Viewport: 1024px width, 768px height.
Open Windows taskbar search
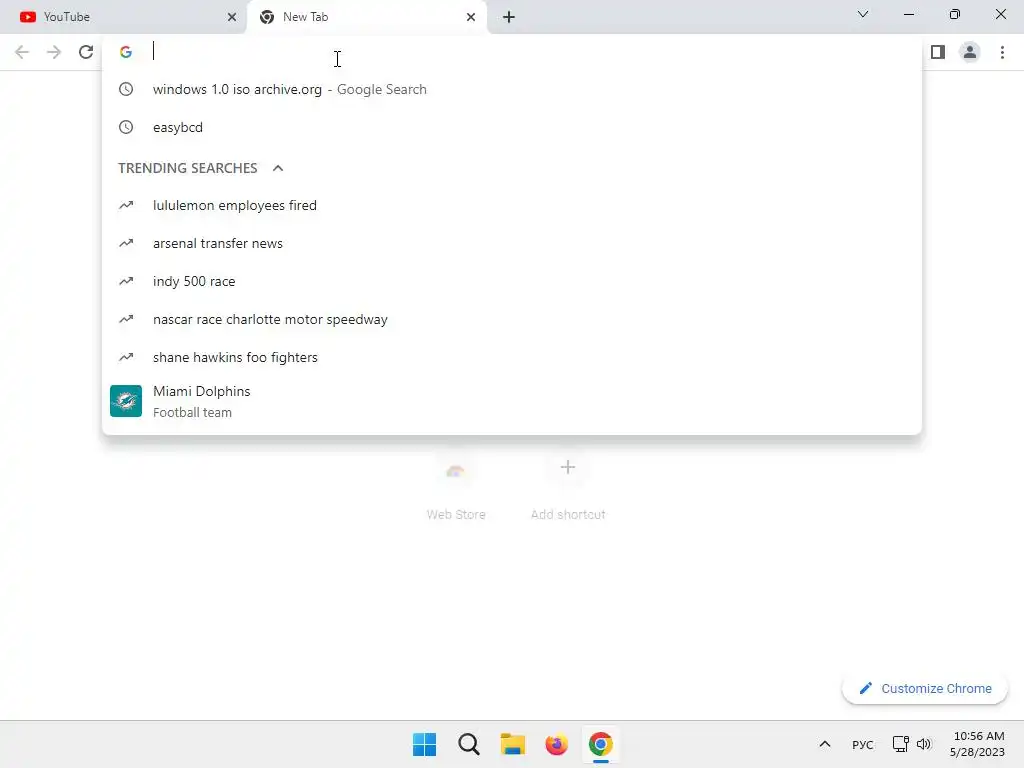point(468,744)
